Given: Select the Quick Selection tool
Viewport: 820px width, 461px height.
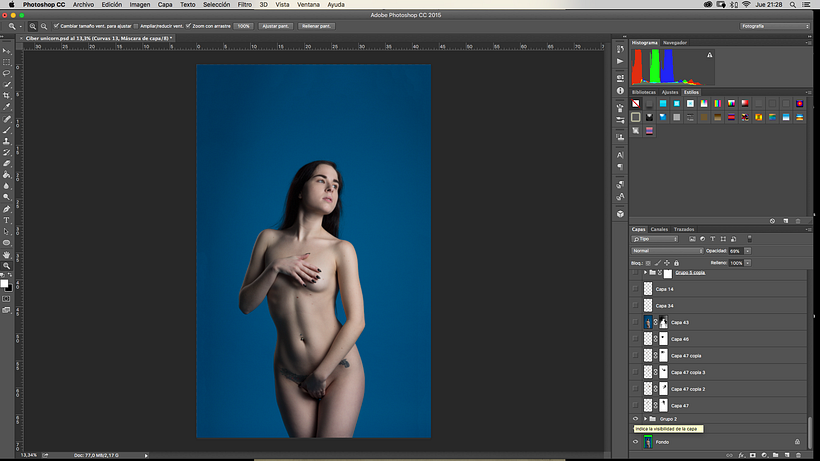Looking at the screenshot, I should coord(6,84).
